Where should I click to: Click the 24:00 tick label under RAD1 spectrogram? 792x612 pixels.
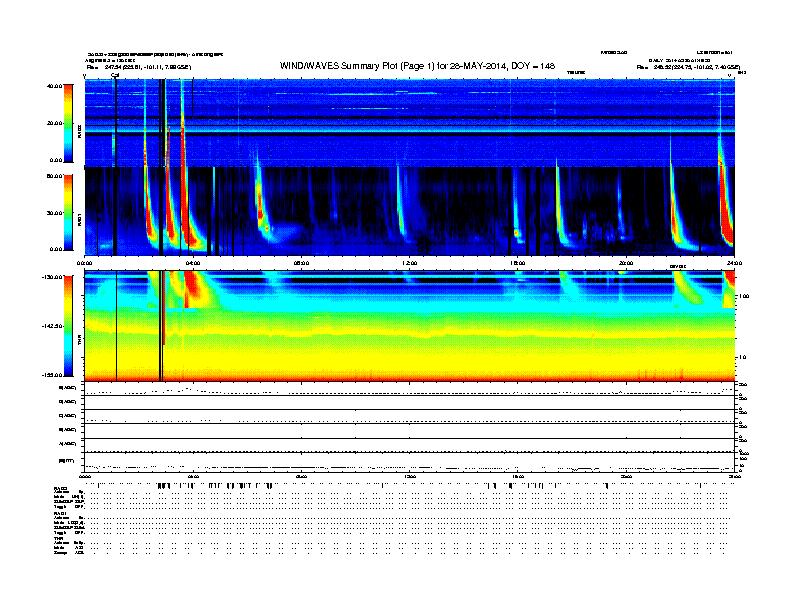pyautogui.click(x=734, y=263)
